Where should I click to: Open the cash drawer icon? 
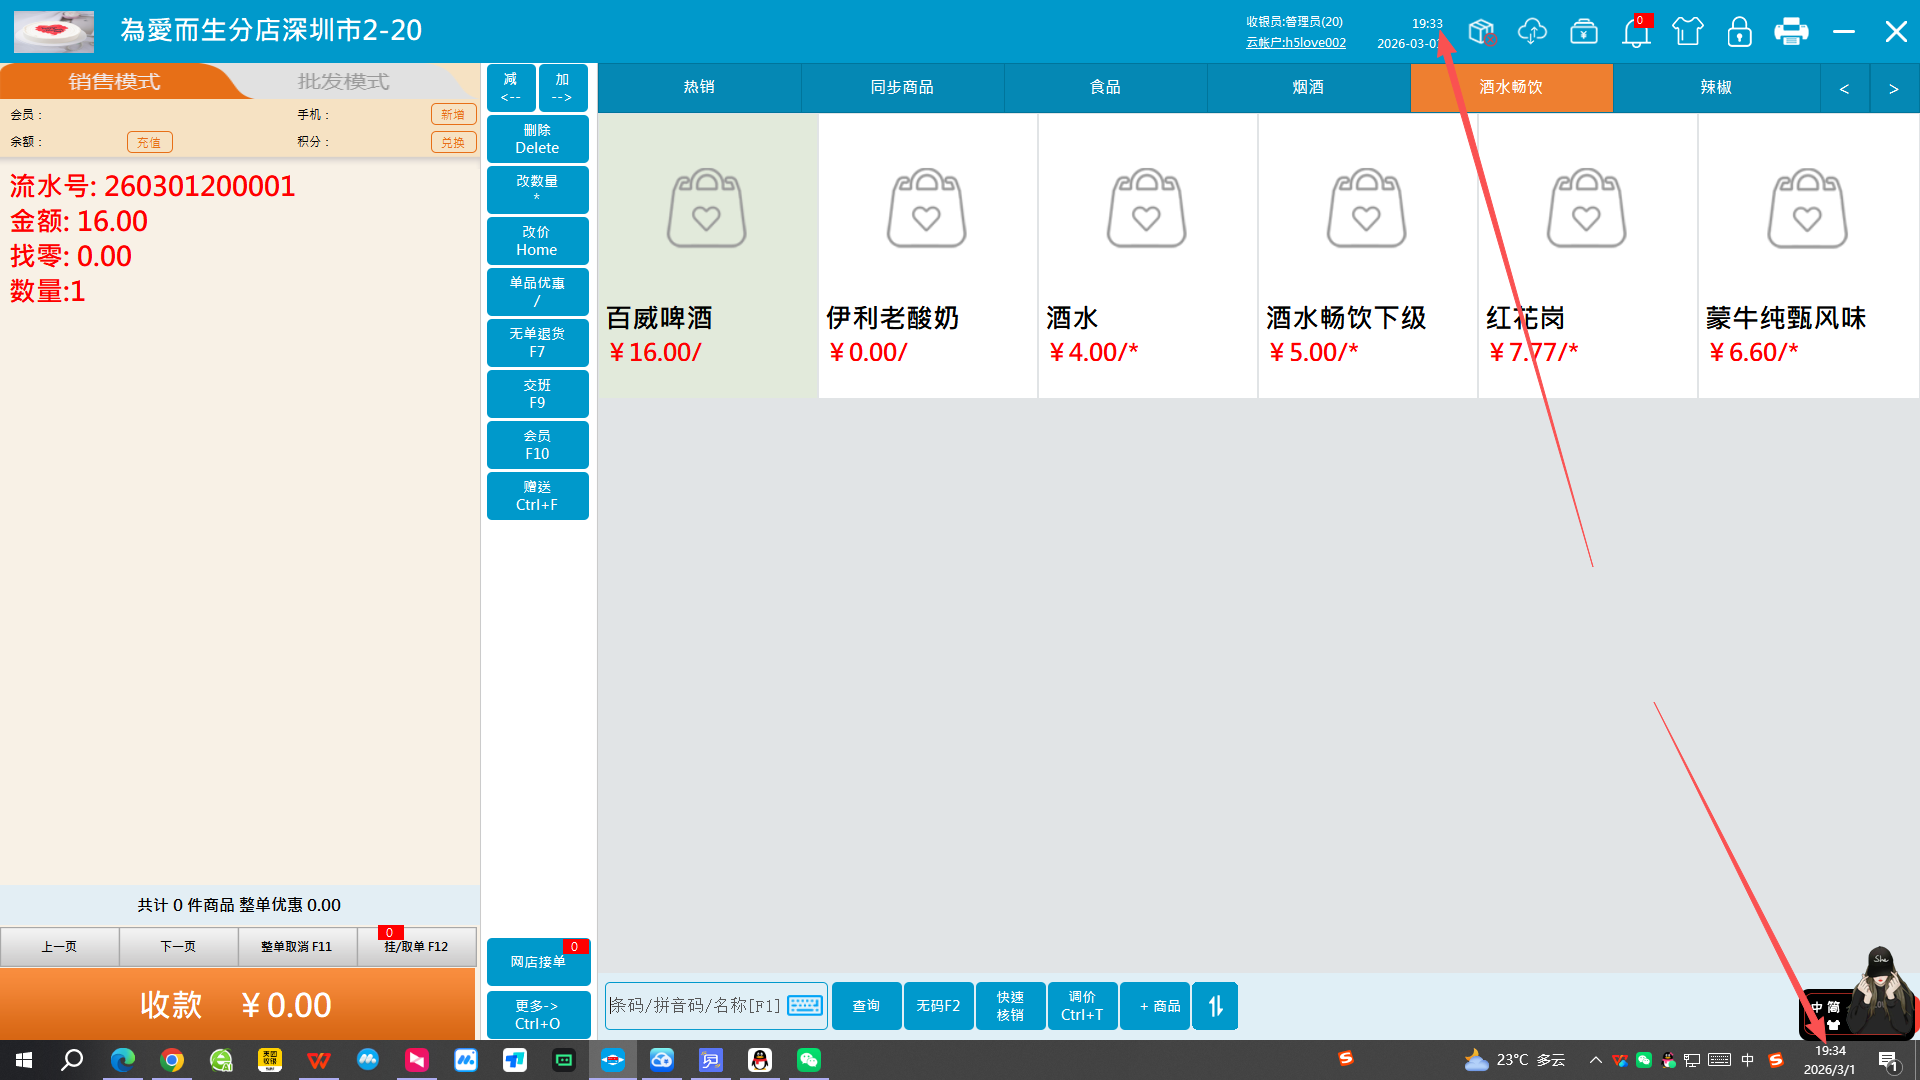click(1584, 32)
